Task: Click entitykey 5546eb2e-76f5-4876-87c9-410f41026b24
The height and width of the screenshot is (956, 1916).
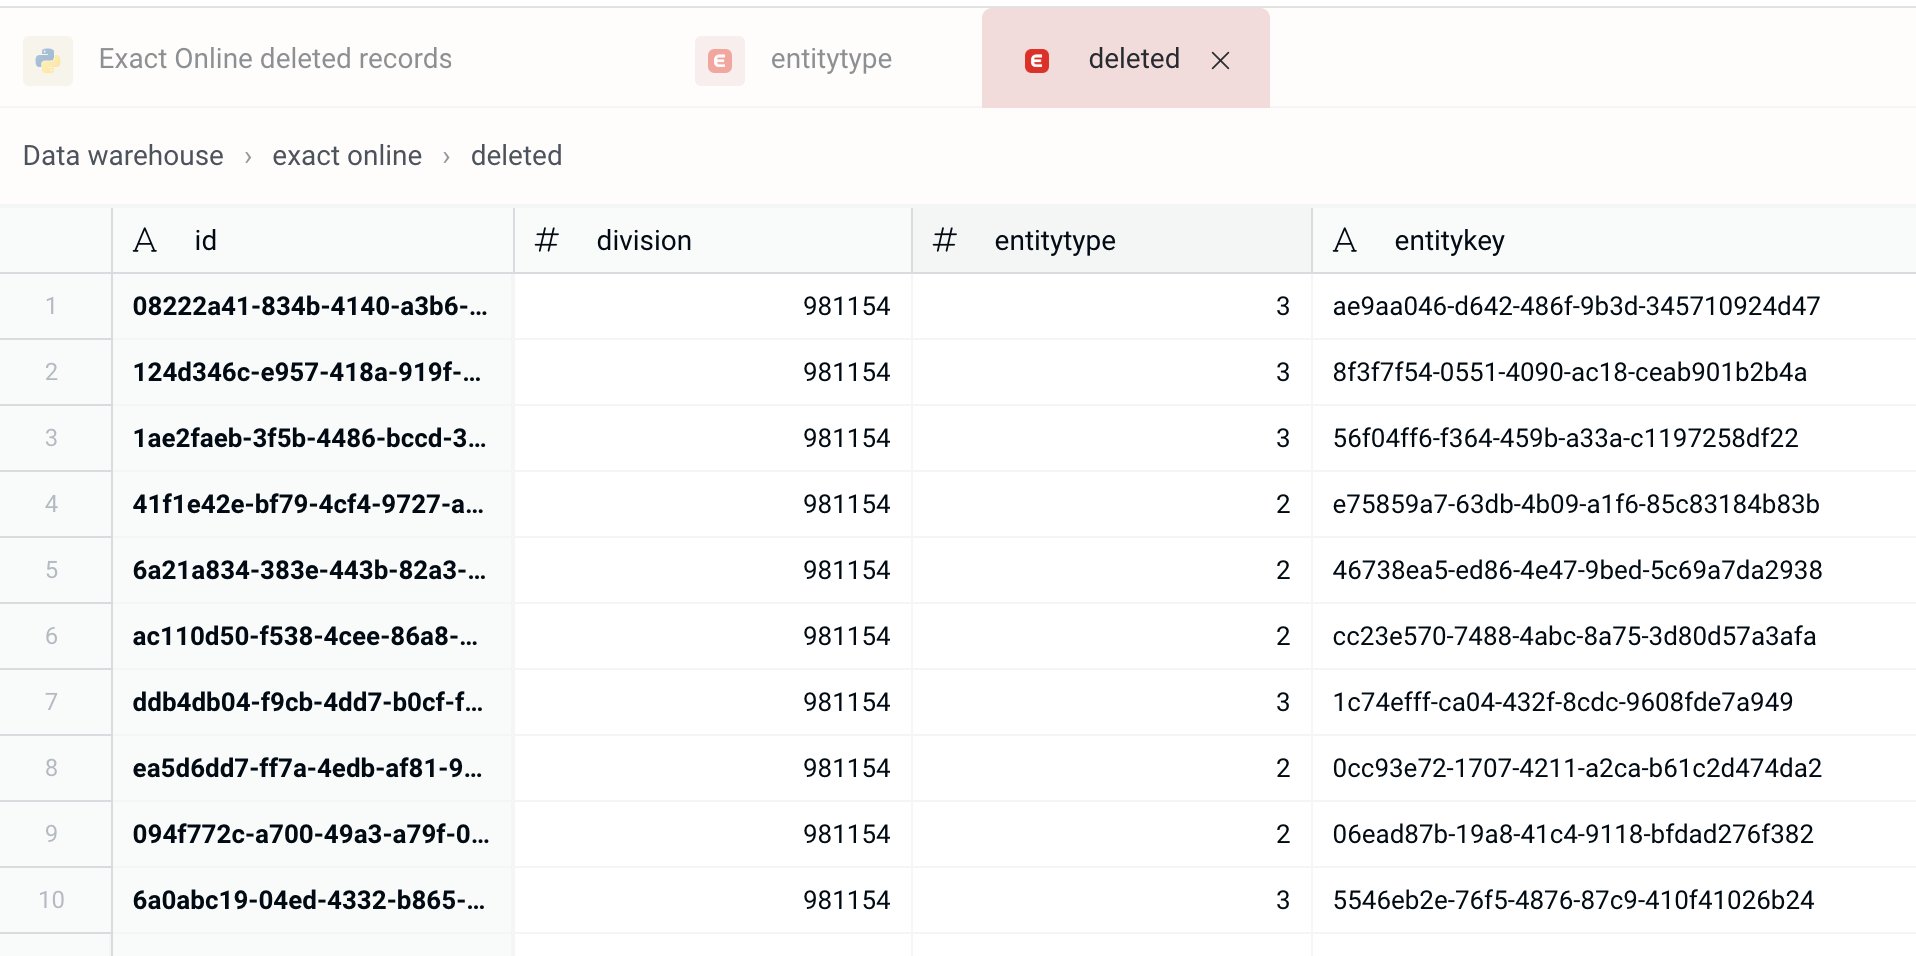Action: click(x=1573, y=900)
